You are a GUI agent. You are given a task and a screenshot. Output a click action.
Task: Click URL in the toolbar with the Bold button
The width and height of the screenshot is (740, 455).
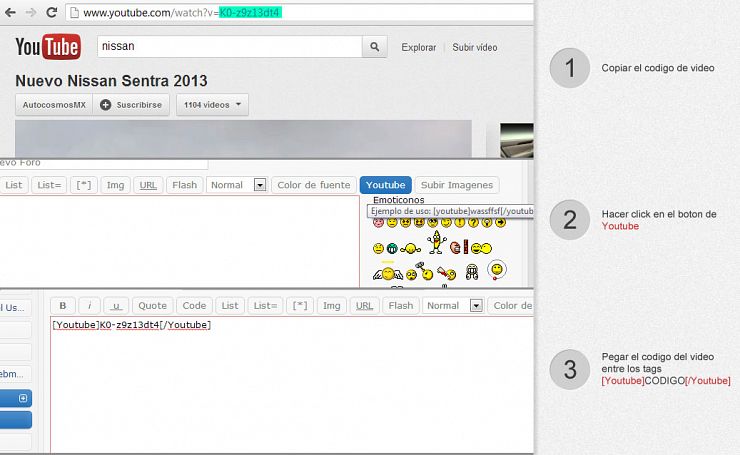[364, 306]
